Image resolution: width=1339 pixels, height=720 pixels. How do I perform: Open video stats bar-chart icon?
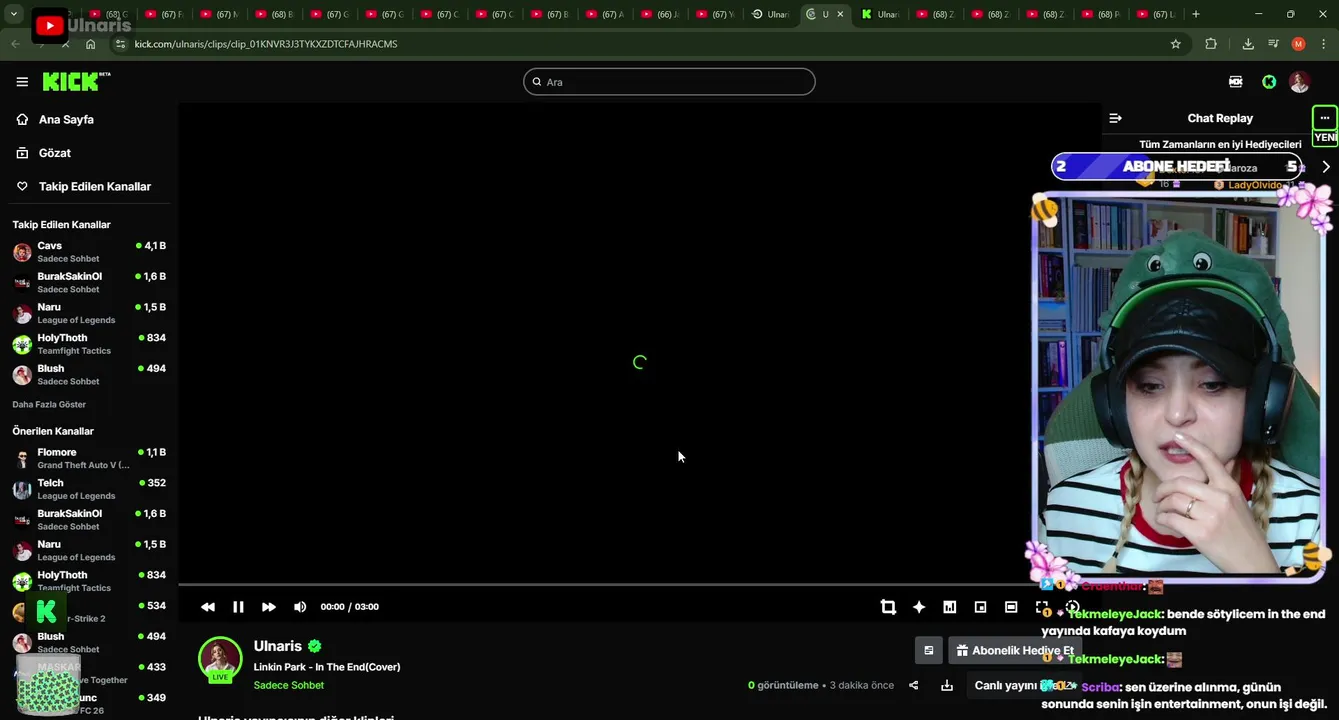(x=950, y=607)
